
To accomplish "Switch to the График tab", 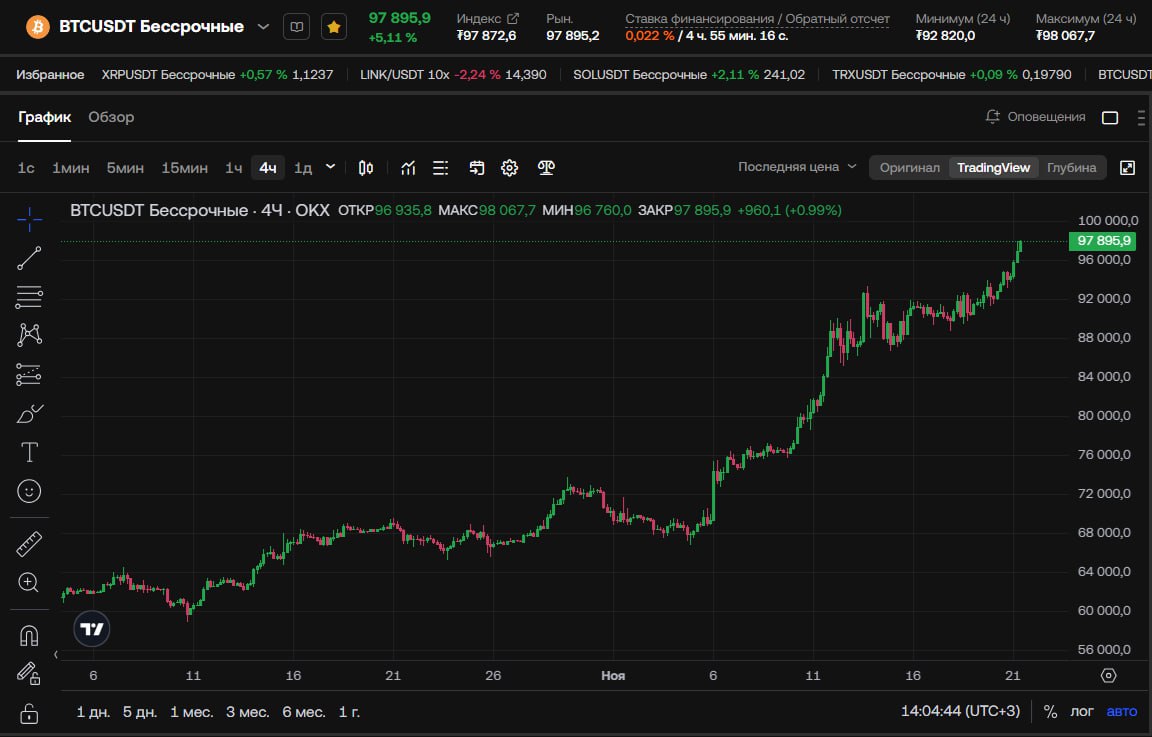I will pyautogui.click(x=45, y=117).
